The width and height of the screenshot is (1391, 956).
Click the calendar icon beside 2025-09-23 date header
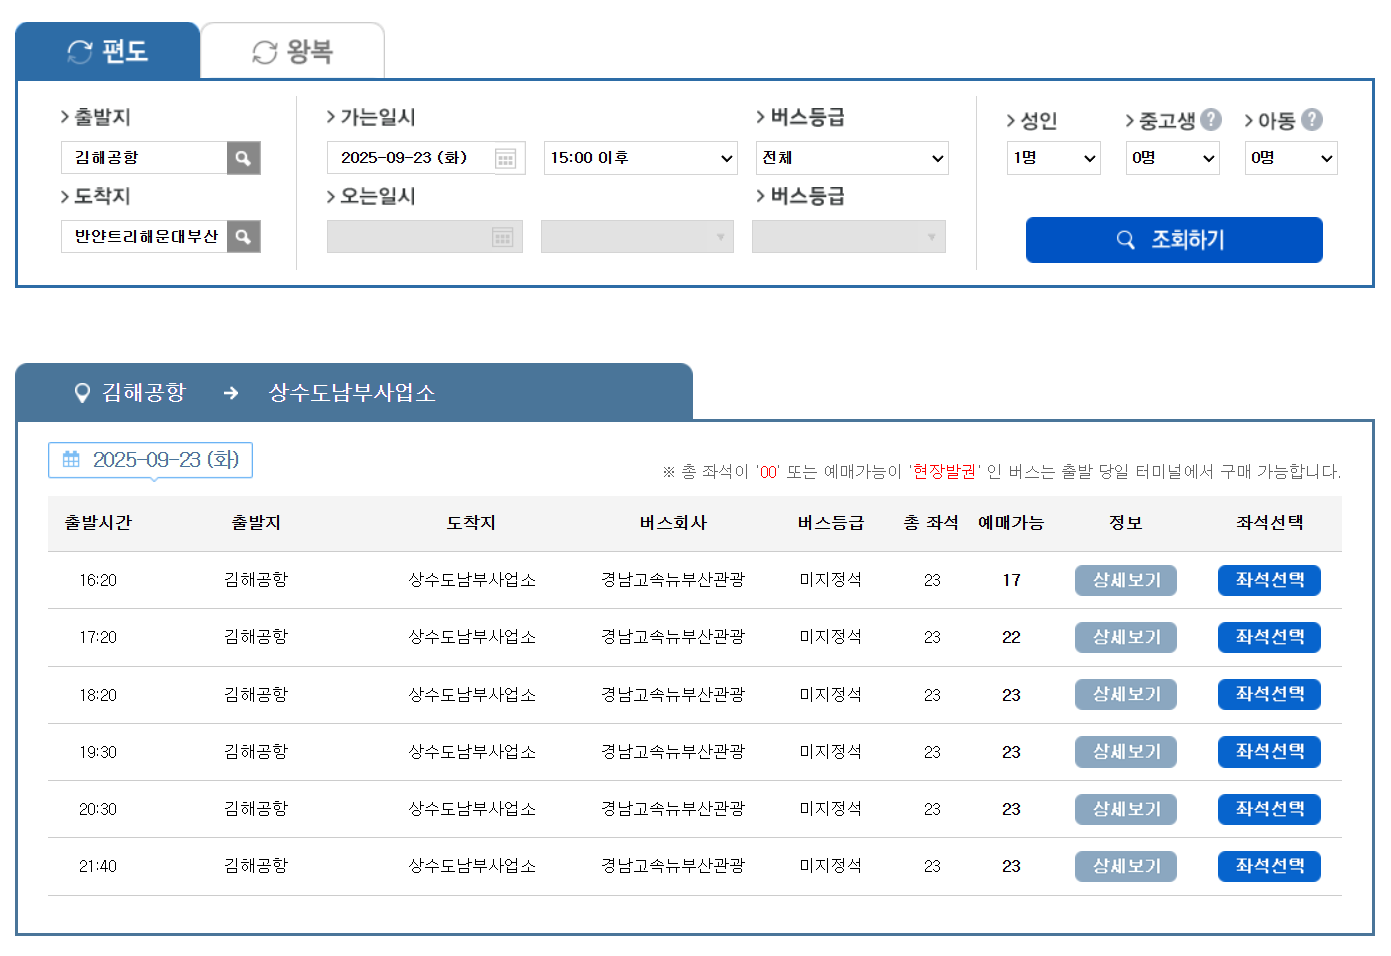point(71,459)
